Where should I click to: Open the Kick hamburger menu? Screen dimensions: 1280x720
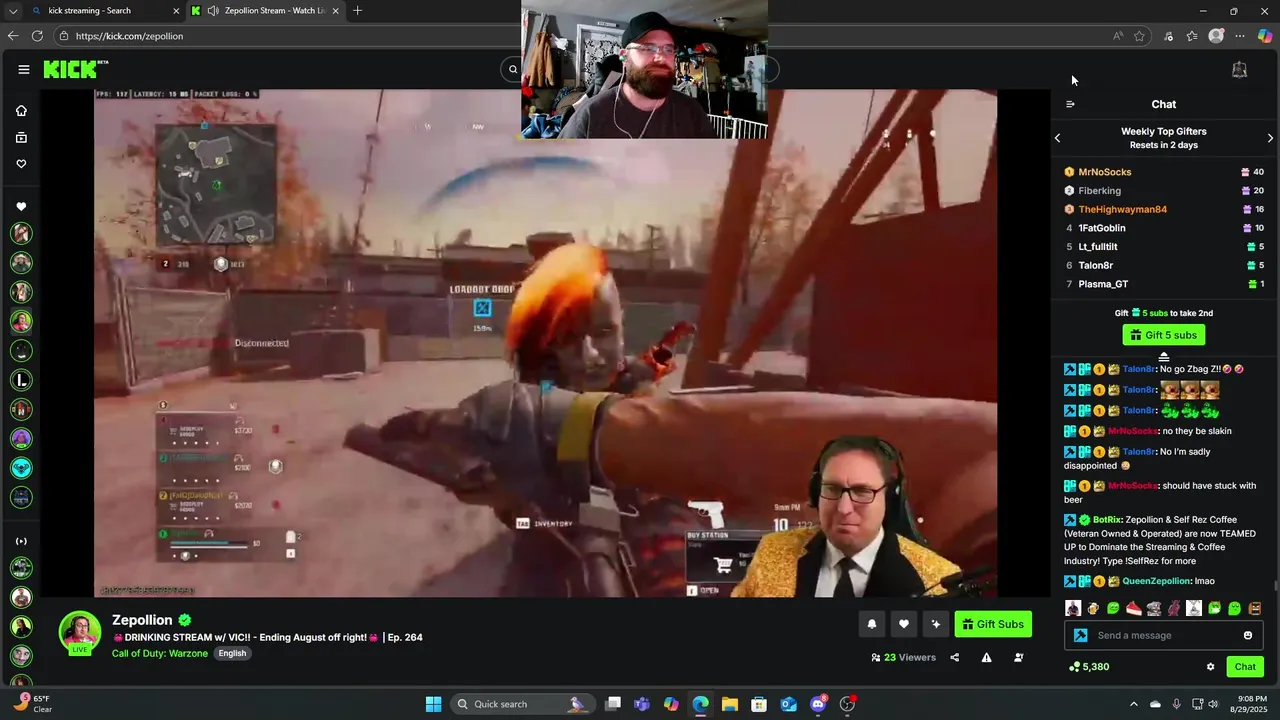[23, 69]
